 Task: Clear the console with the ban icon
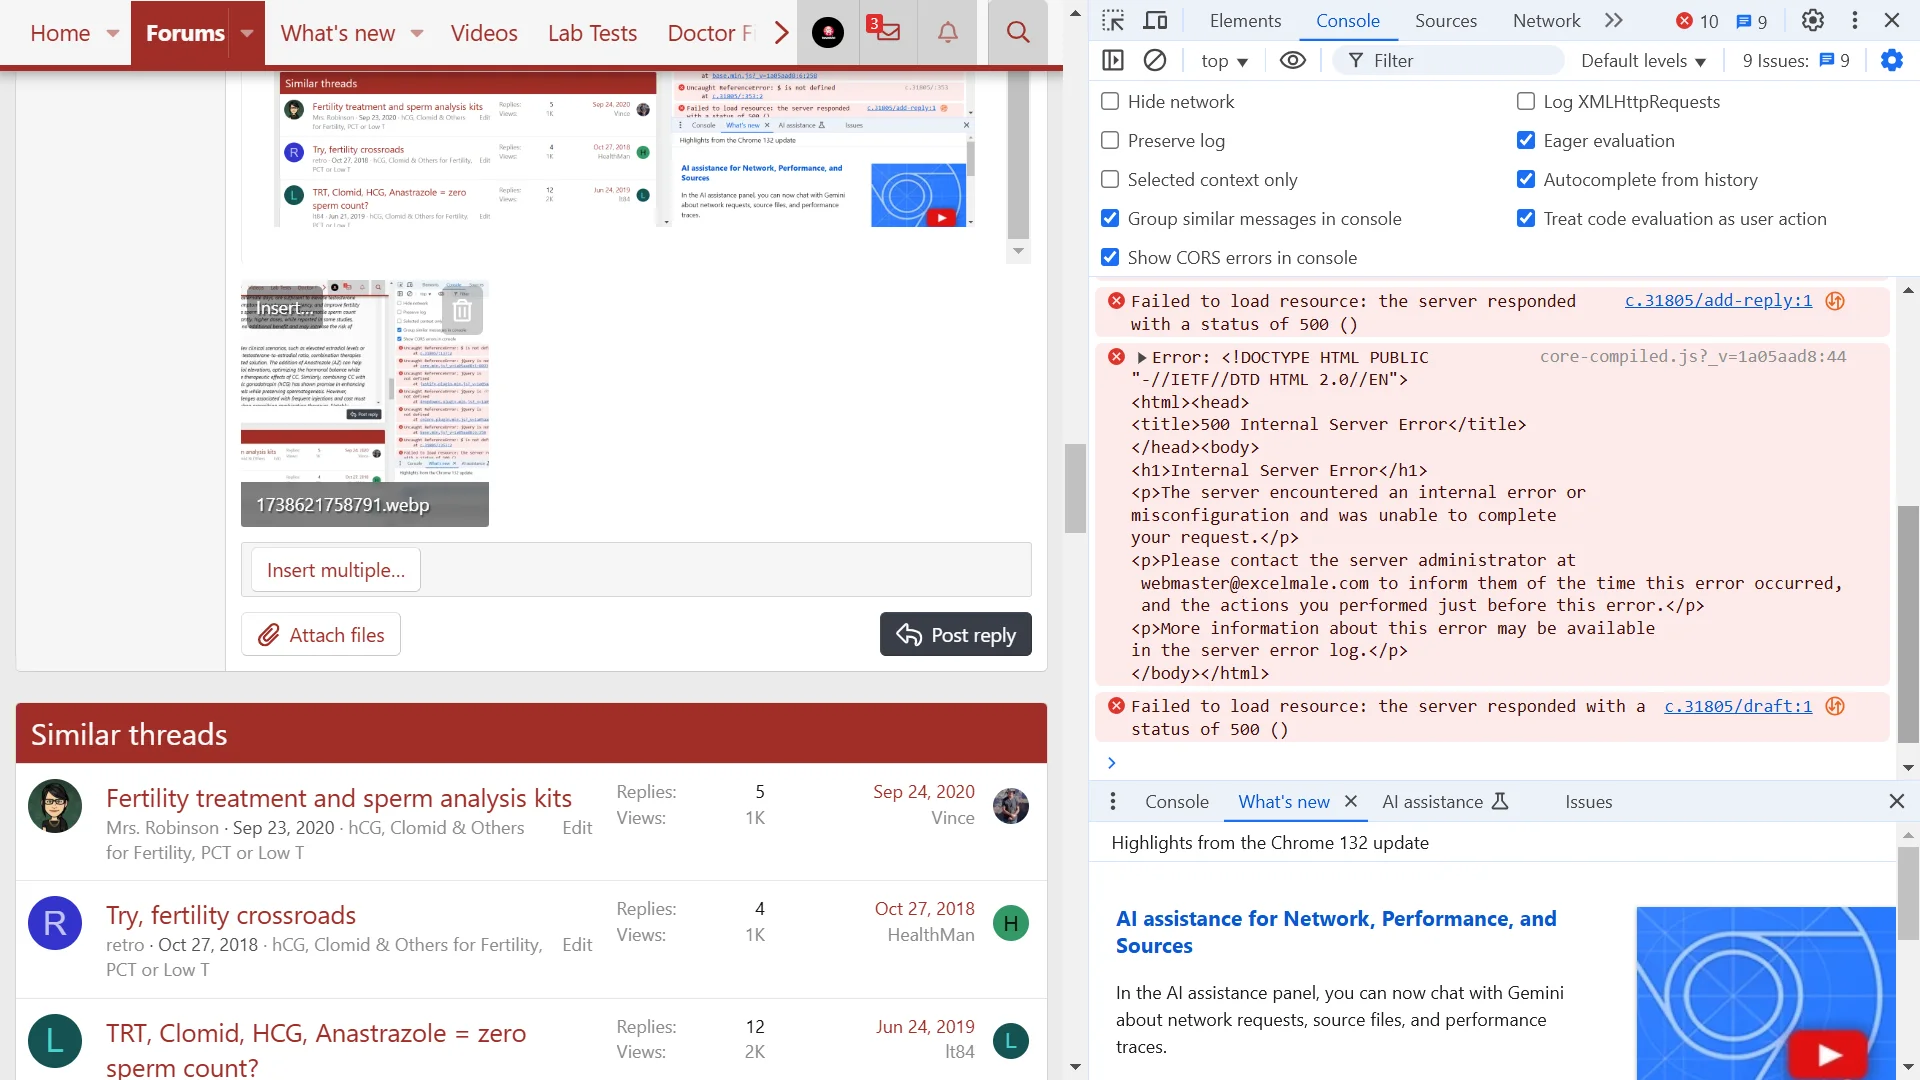point(1155,61)
